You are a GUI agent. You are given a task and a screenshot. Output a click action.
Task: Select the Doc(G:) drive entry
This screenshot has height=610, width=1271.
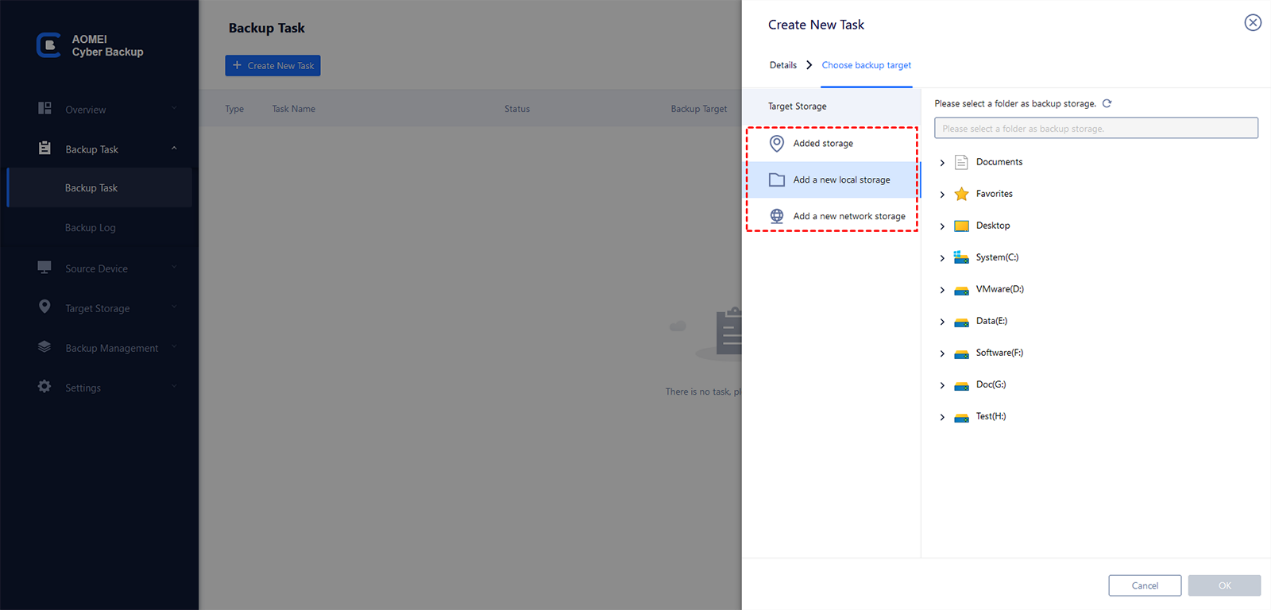(991, 385)
